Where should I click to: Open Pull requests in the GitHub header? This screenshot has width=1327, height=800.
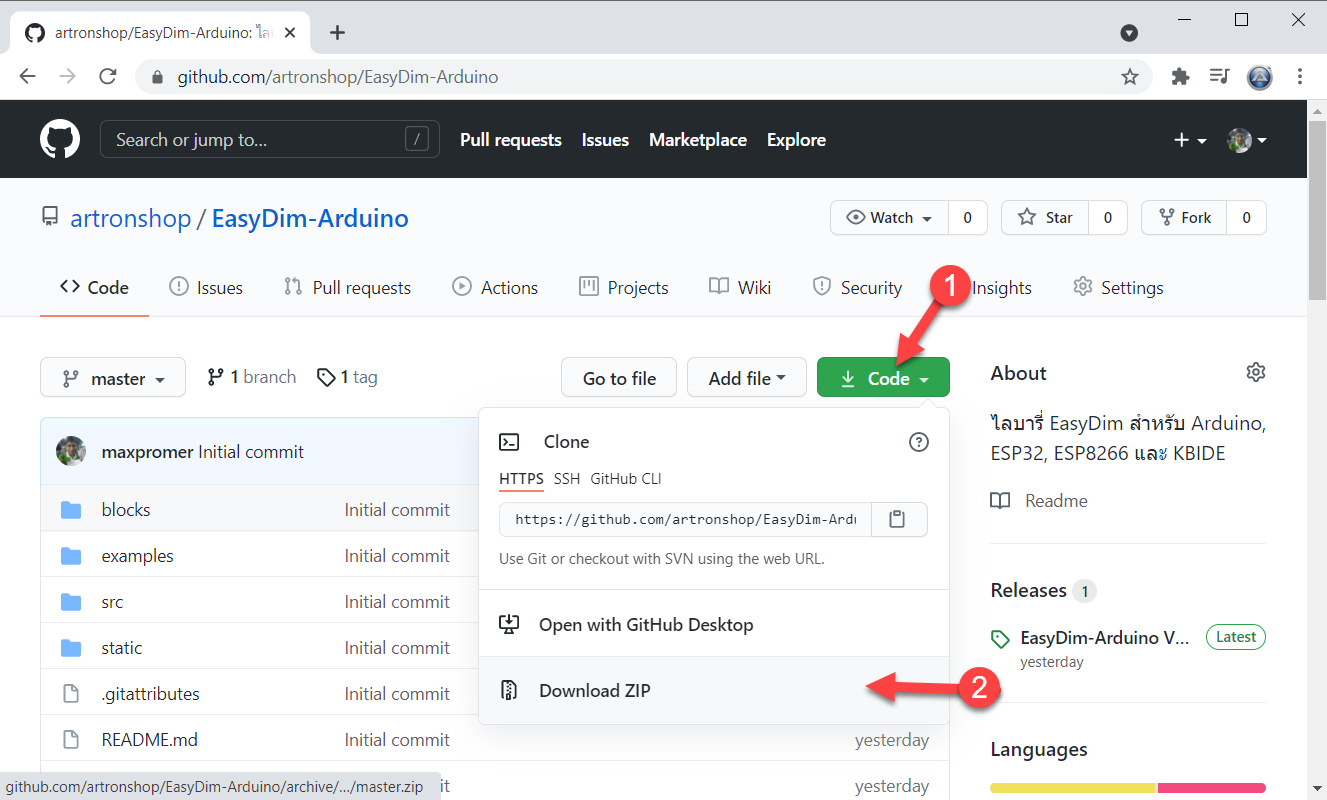click(511, 140)
